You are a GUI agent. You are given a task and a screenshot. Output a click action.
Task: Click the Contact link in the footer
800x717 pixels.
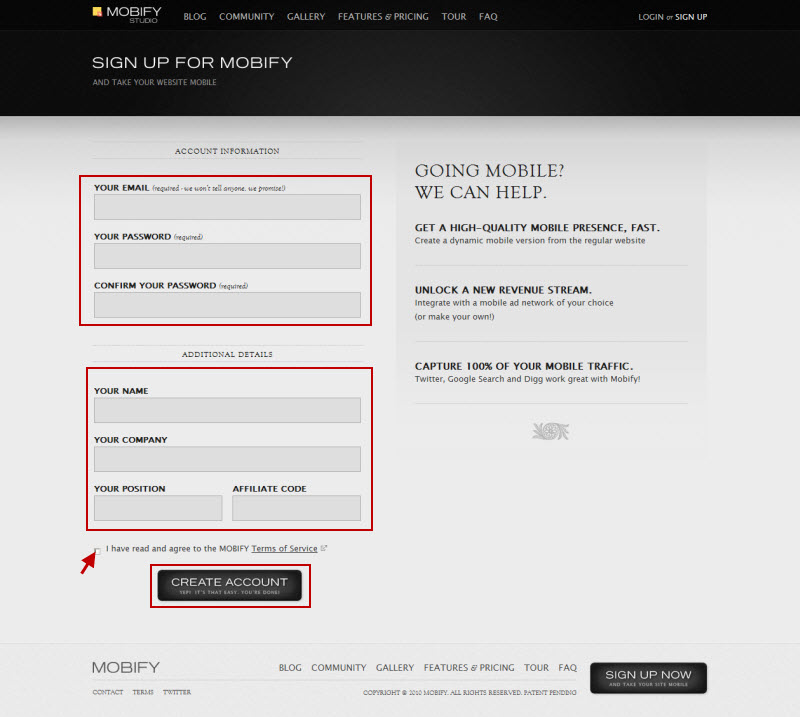[x=108, y=692]
